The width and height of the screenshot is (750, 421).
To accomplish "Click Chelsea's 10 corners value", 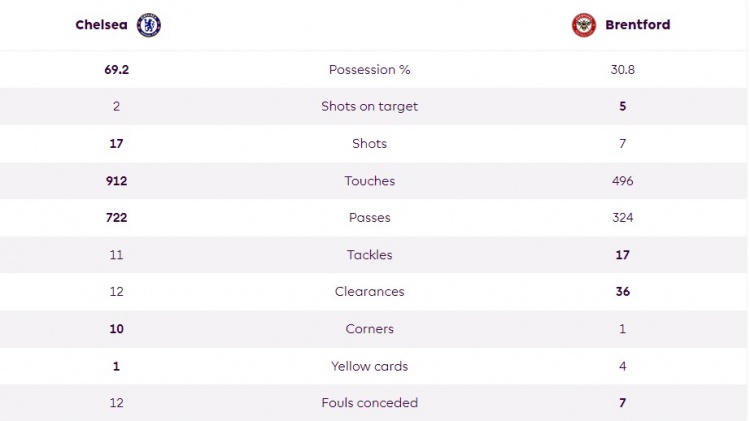I will (117, 329).
